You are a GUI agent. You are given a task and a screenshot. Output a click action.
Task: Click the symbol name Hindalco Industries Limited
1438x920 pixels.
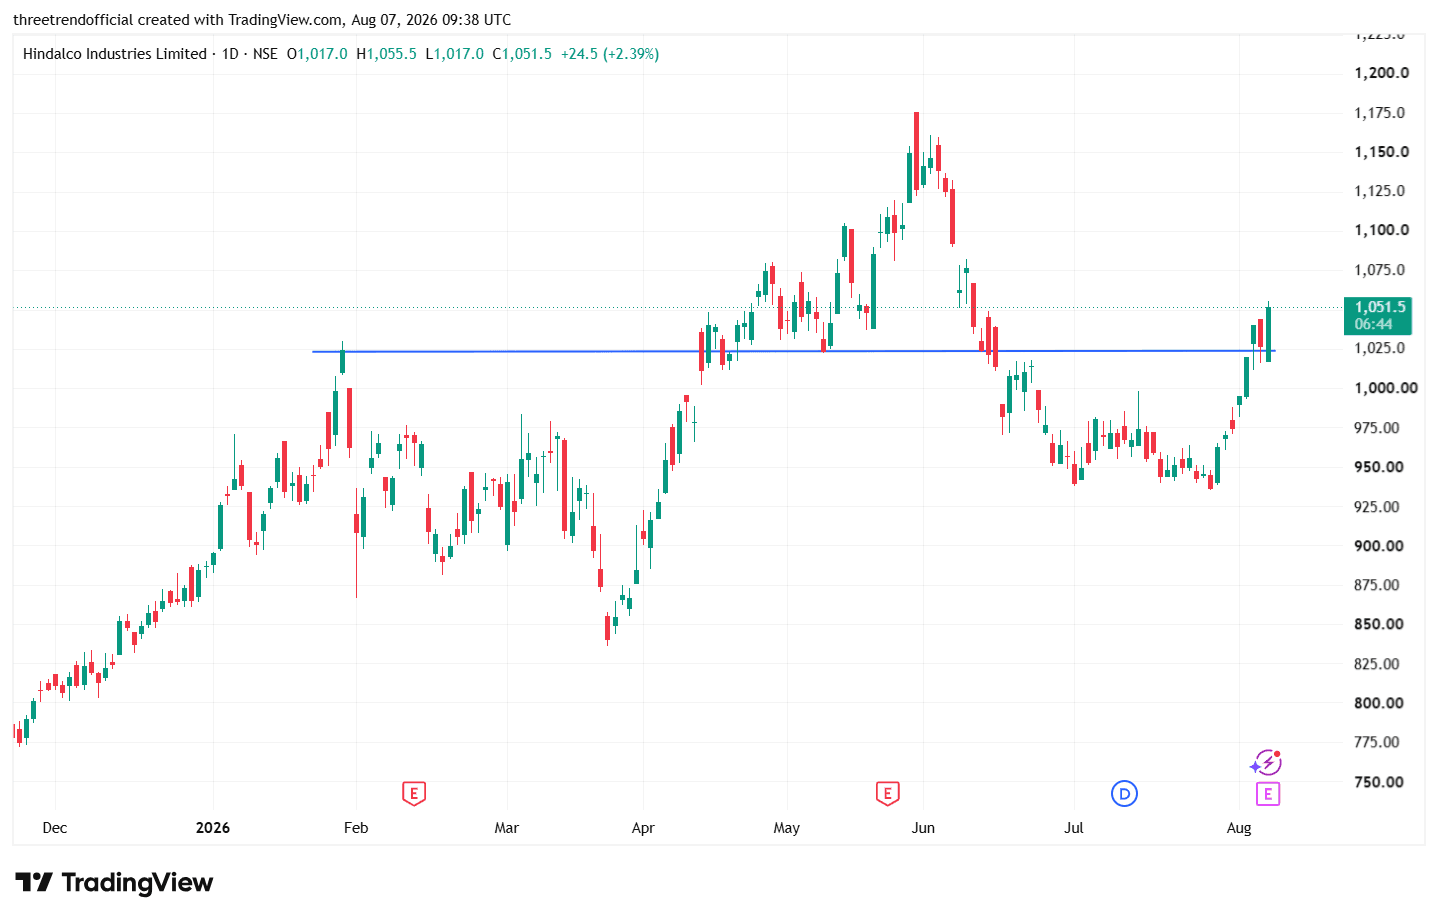pos(115,54)
